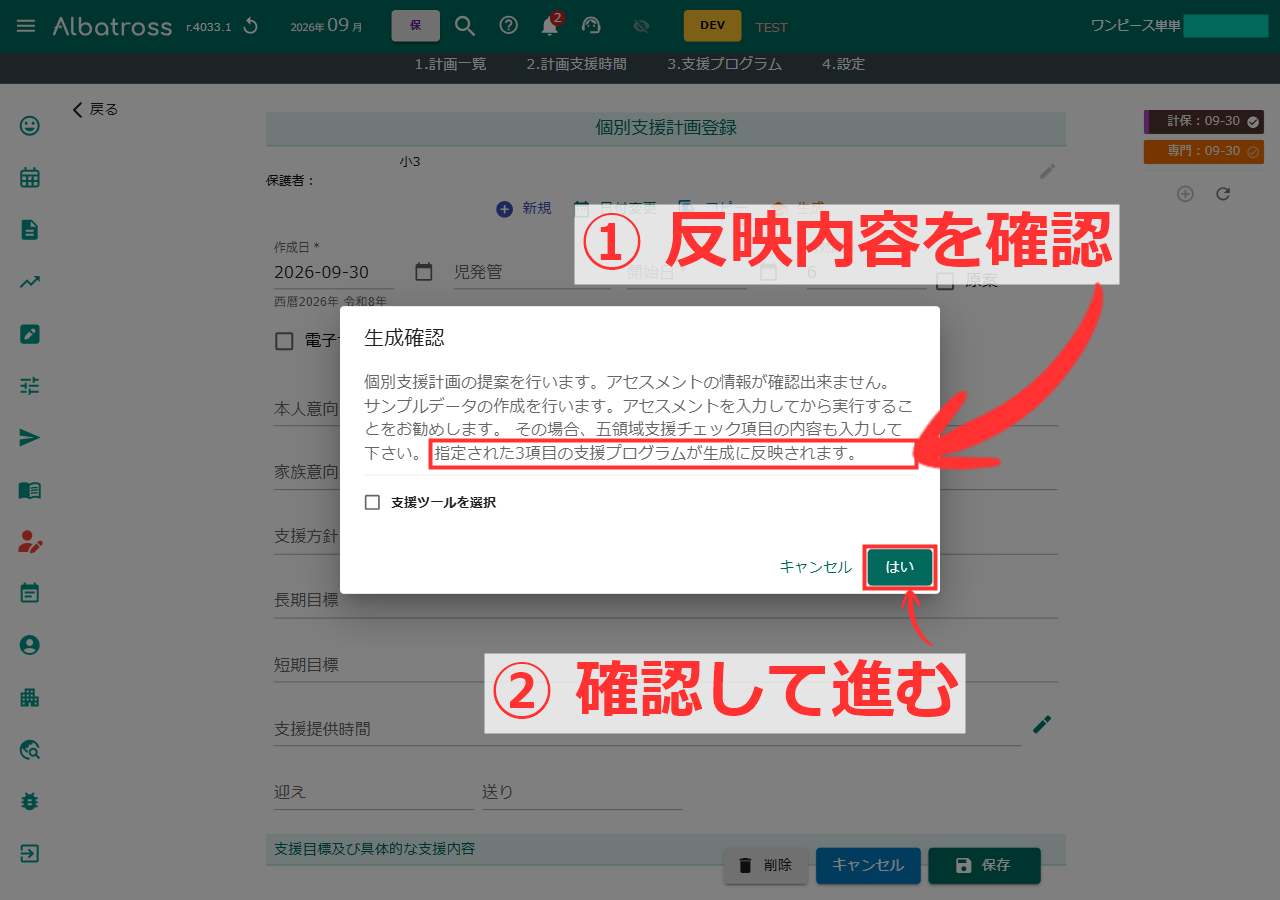Open the globe search sidebar icon
Viewport: 1280px width, 900px height.
point(30,750)
